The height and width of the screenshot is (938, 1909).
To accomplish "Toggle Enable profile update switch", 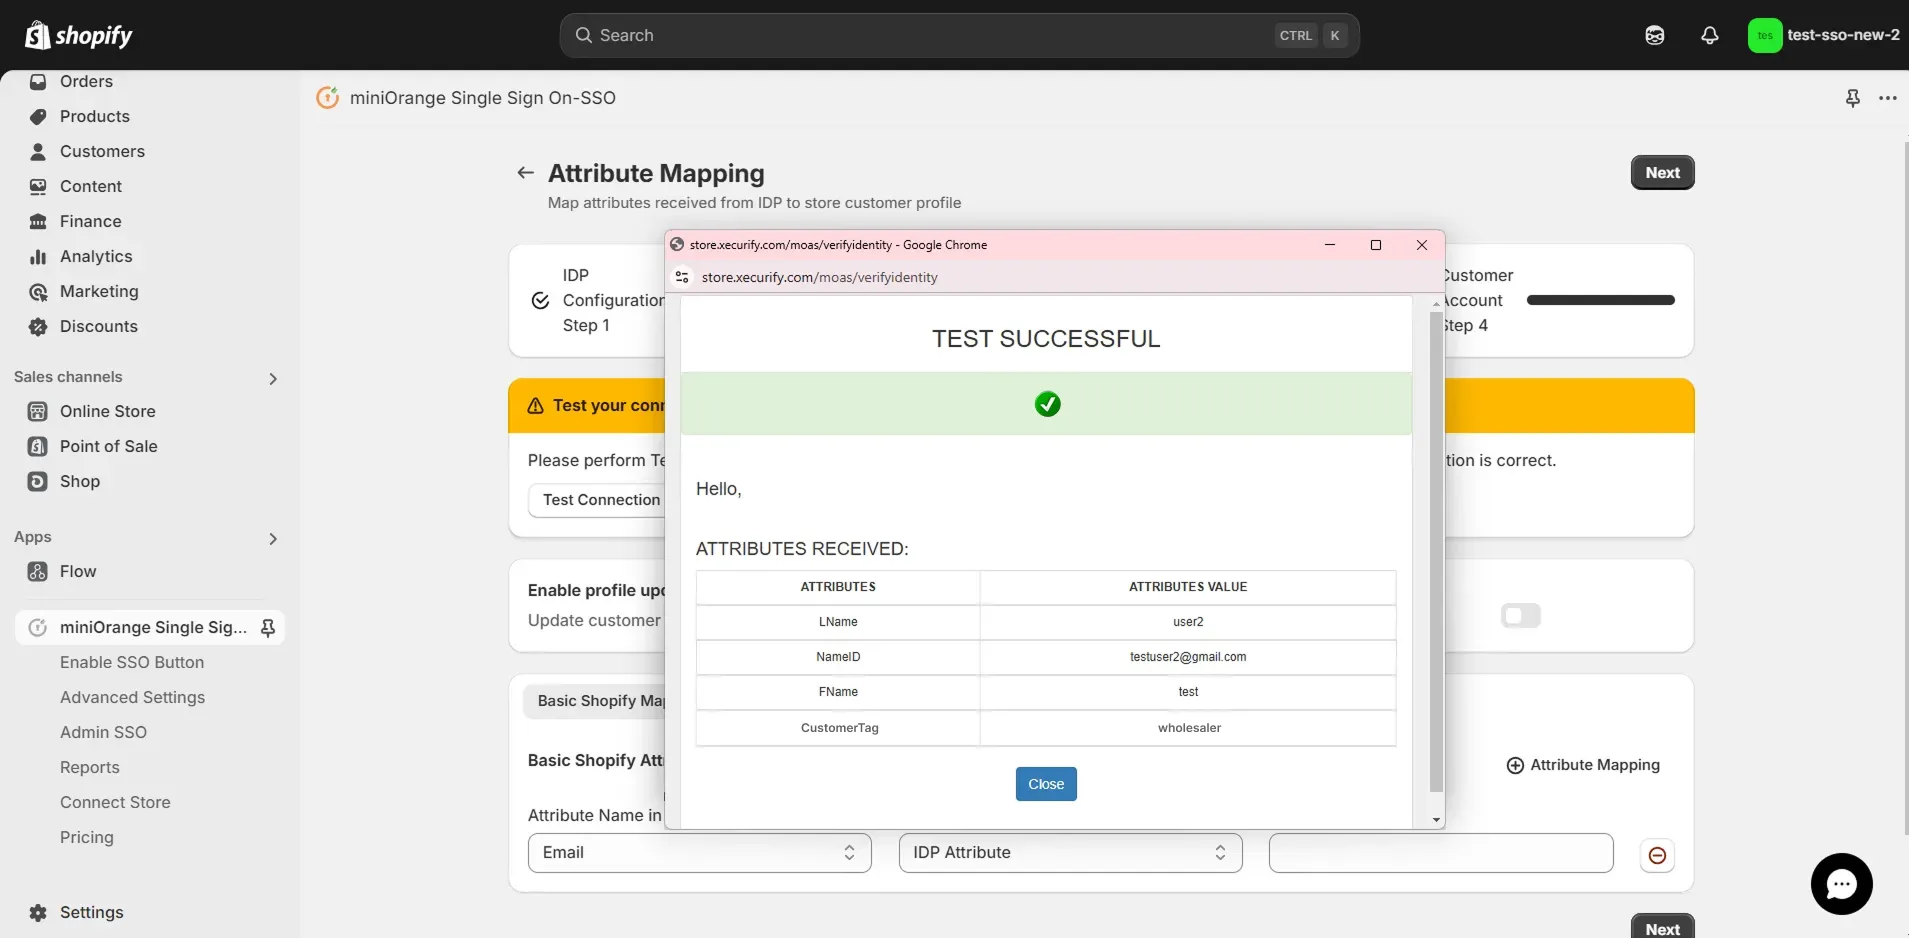I will [1520, 616].
